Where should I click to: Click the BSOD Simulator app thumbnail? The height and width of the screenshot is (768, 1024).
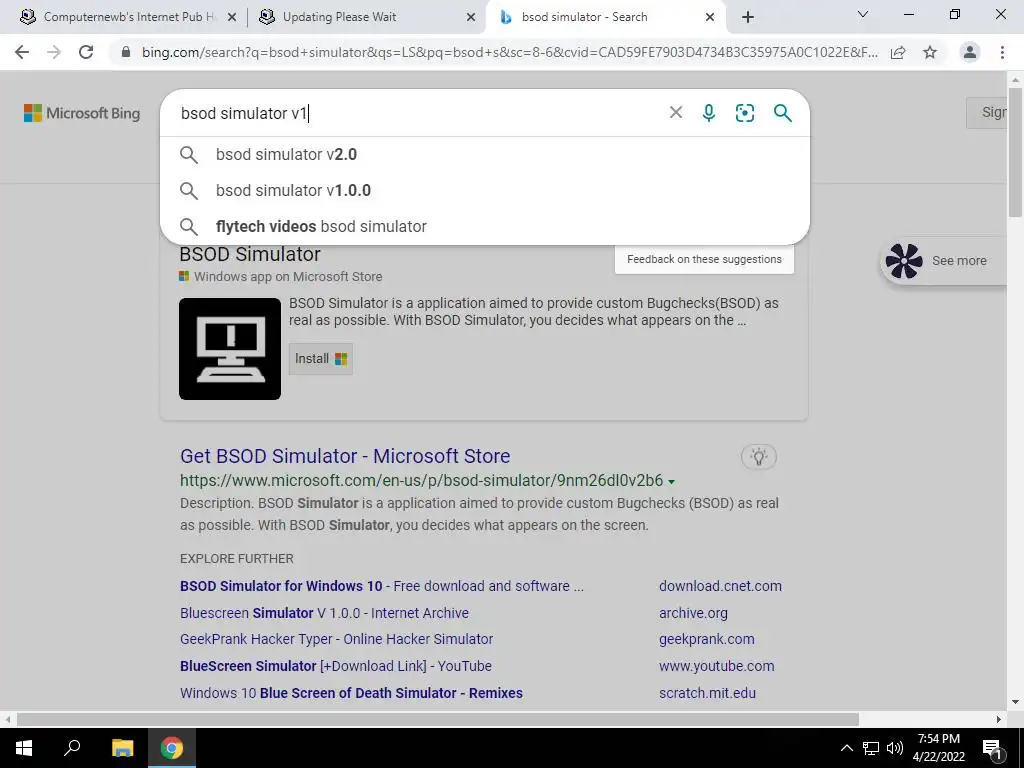230,349
